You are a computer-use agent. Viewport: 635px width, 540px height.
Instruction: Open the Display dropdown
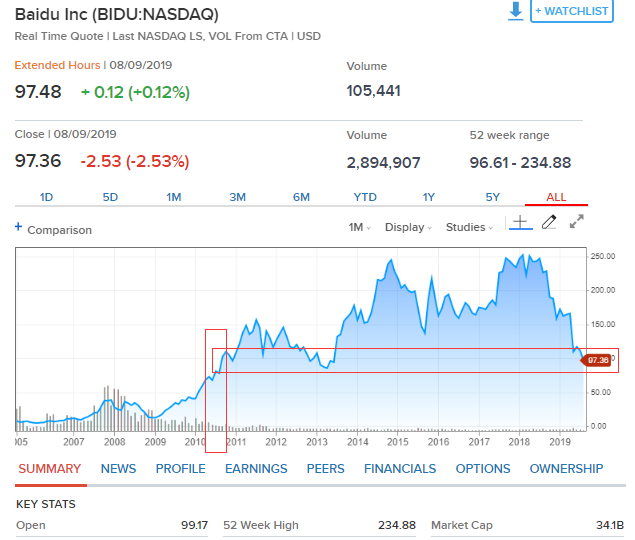408,228
